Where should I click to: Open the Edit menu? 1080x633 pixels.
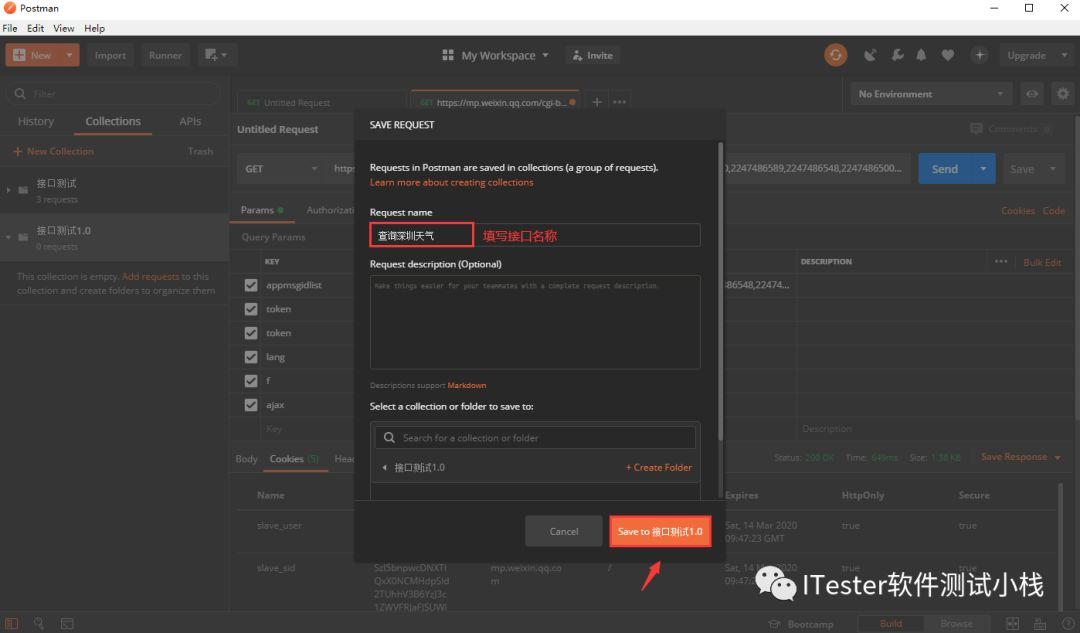[x=35, y=28]
